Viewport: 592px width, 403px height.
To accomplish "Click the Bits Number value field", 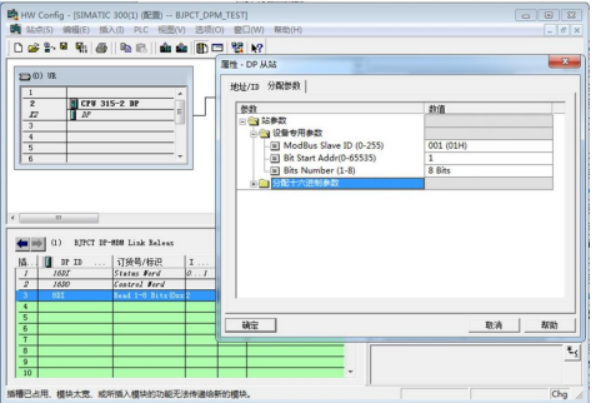I will coord(489,171).
